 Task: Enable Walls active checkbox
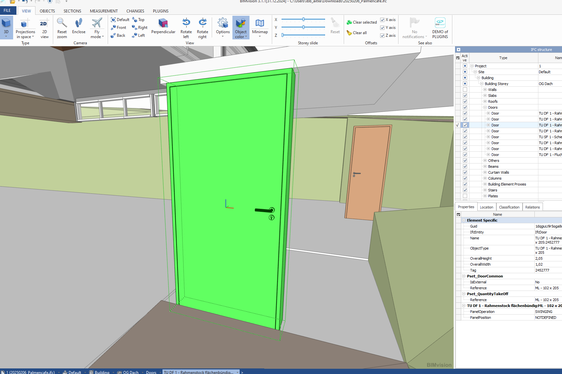[465, 90]
